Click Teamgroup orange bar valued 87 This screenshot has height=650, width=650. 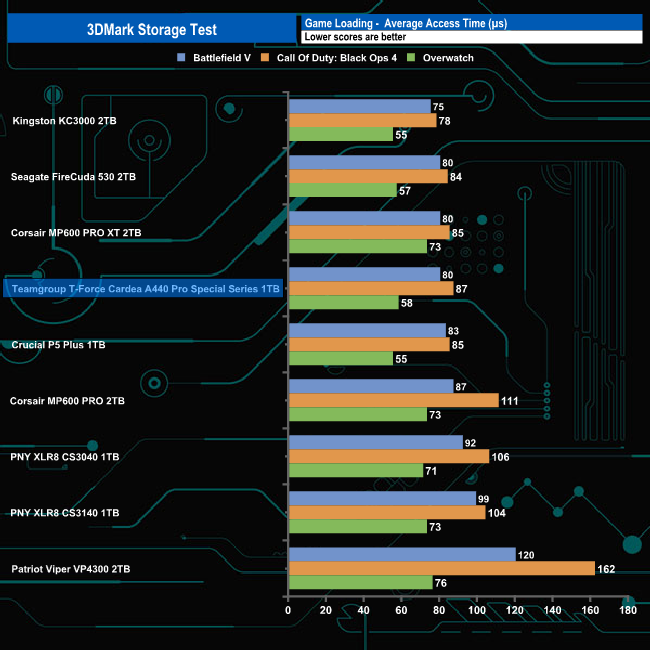click(x=371, y=289)
